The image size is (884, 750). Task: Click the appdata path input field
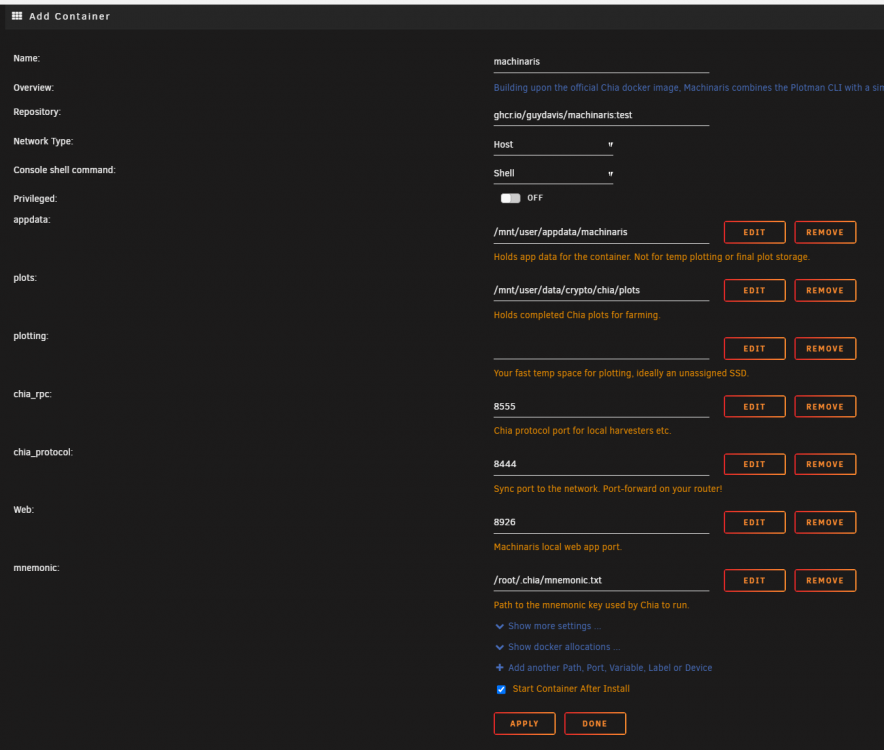pyautogui.click(x=601, y=232)
